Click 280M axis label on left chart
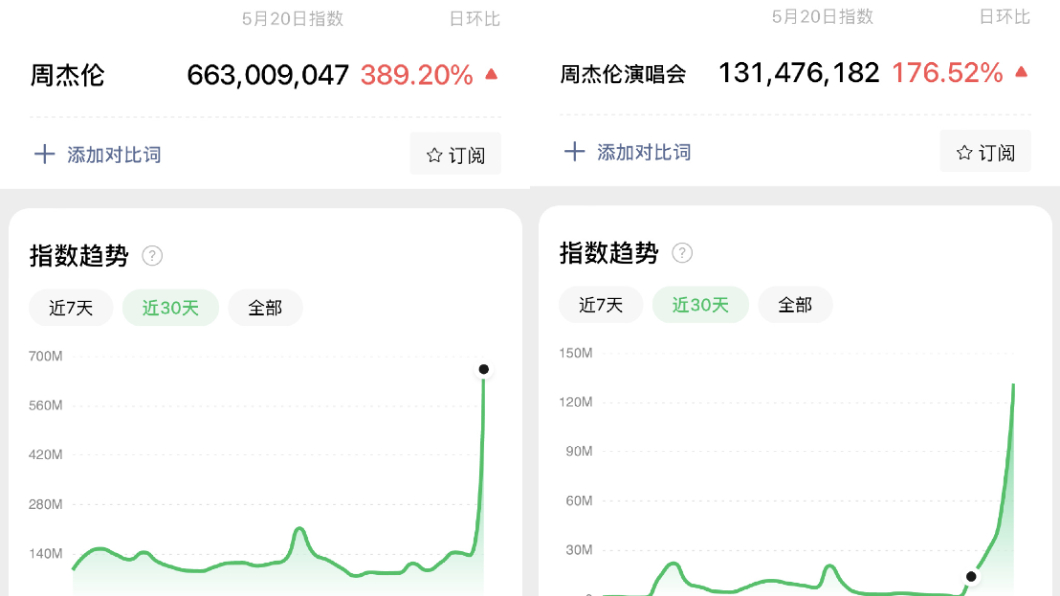This screenshot has height=596, width=1060. click(x=45, y=504)
